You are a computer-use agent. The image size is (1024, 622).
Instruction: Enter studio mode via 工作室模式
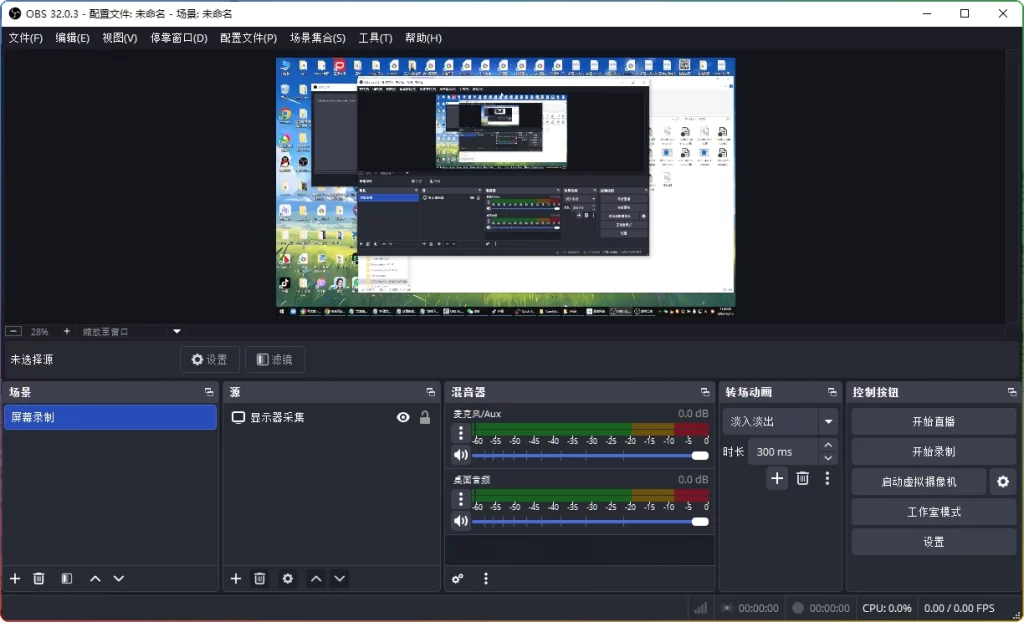click(932, 511)
